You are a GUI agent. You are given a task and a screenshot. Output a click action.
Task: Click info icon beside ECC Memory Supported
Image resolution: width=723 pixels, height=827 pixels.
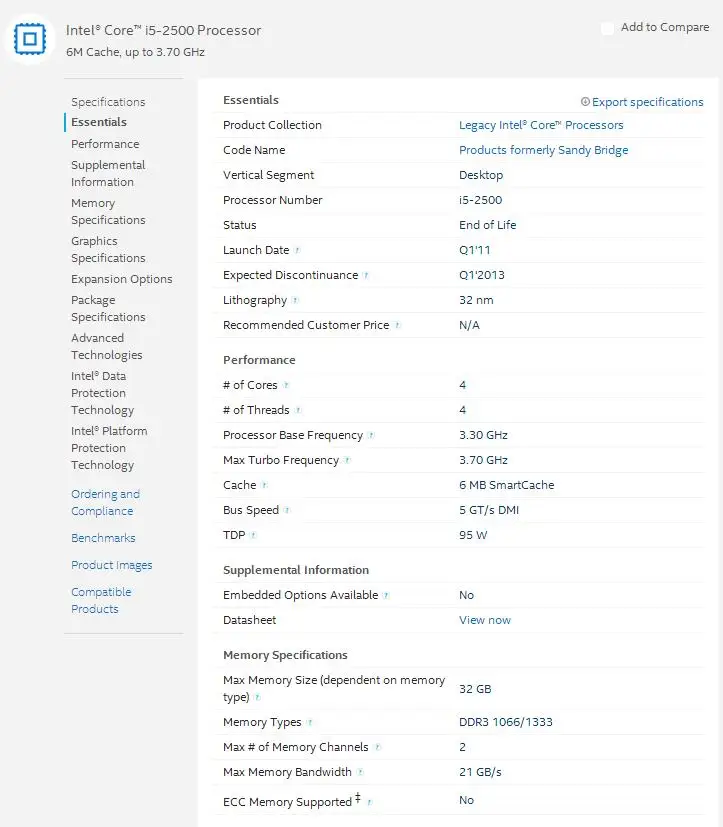pos(369,802)
